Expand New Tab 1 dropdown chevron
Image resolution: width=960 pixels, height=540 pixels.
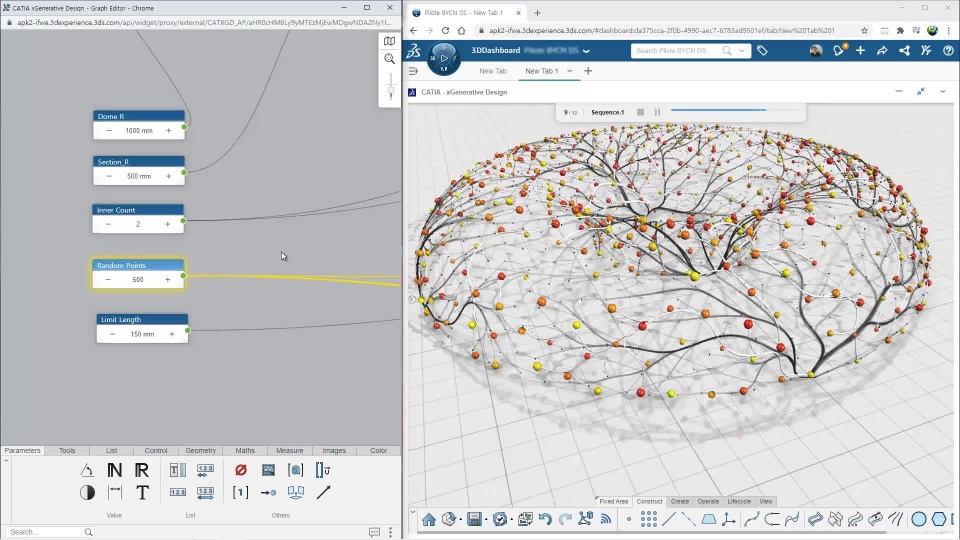click(569, 71)
